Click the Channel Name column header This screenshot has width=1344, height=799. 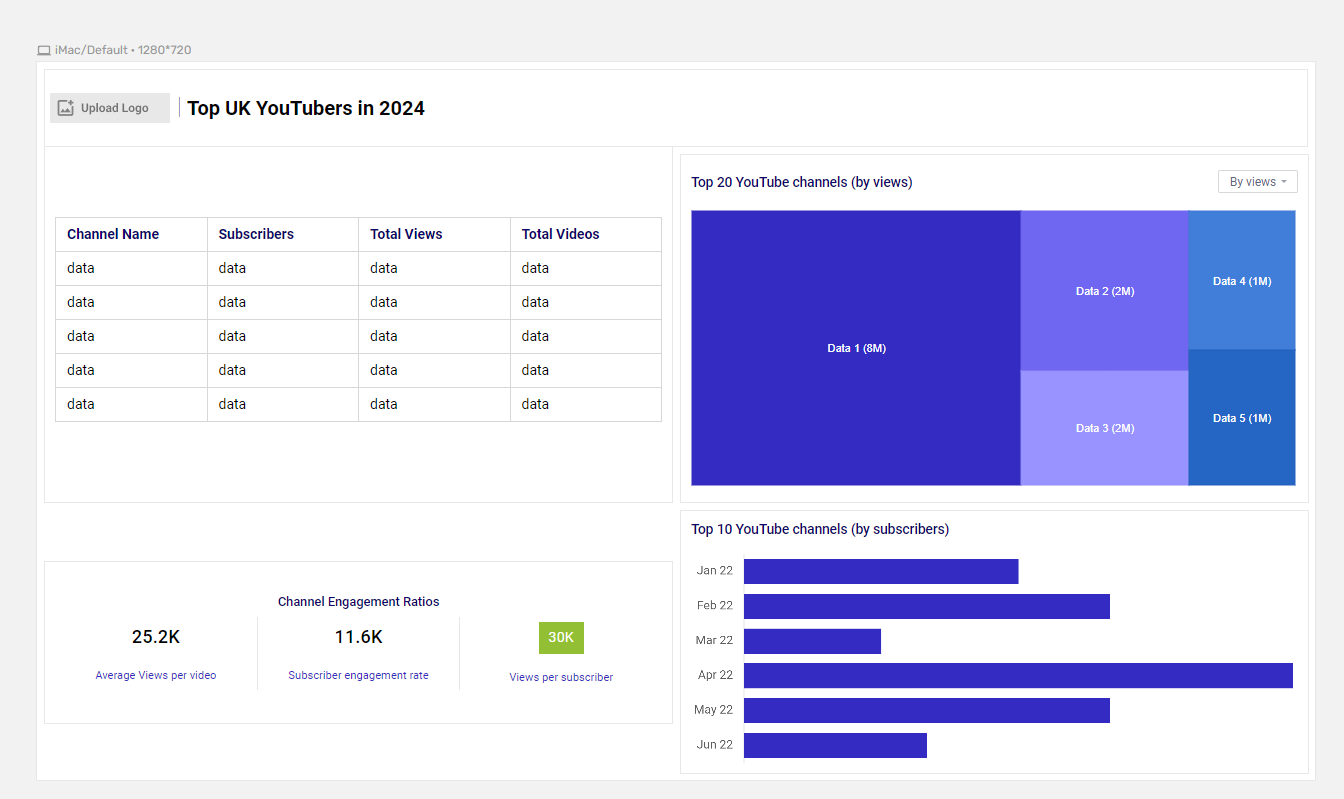pos(113,234)
